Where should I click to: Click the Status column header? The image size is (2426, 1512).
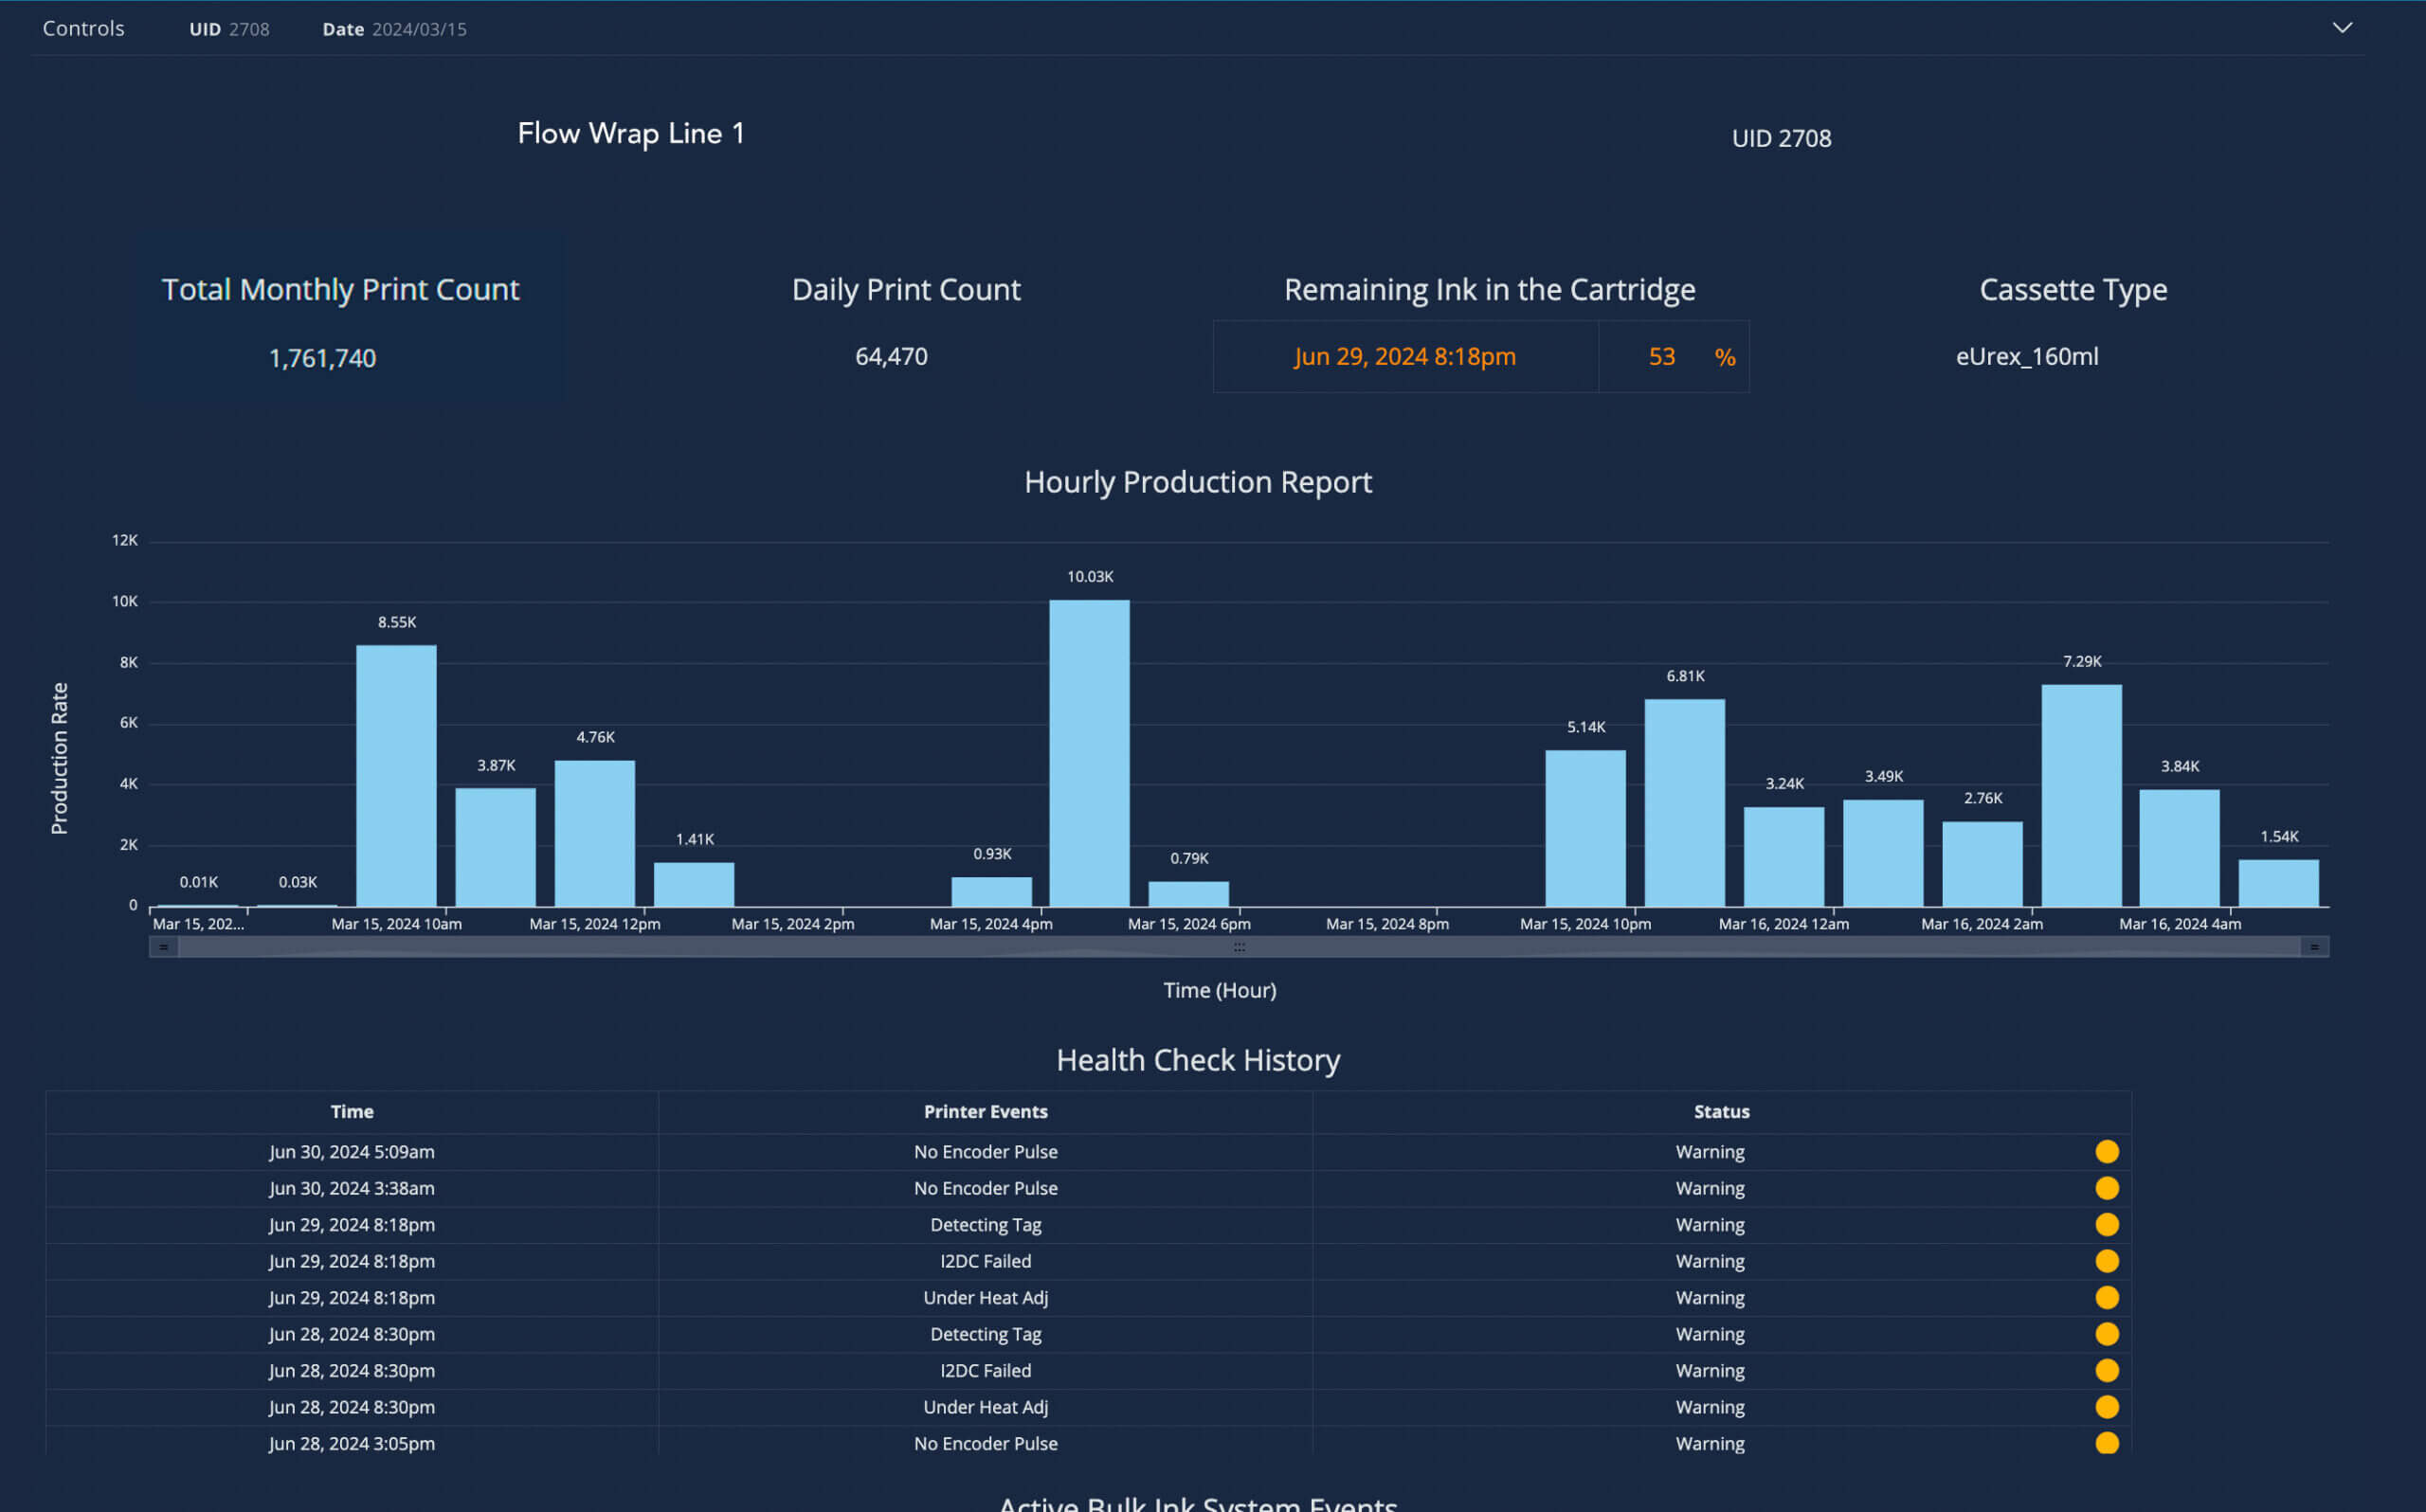pyautogui.click(x=1721, y=1111)
